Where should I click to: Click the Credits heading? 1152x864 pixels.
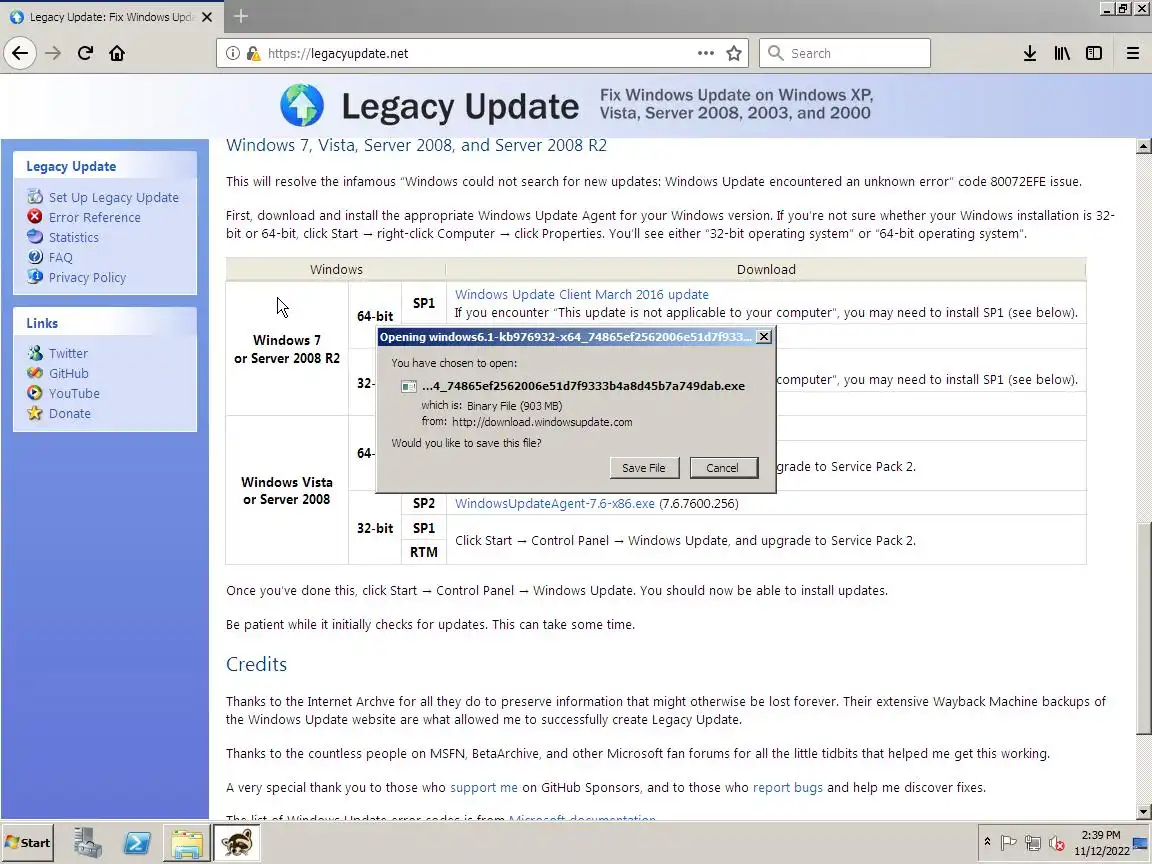256,663
